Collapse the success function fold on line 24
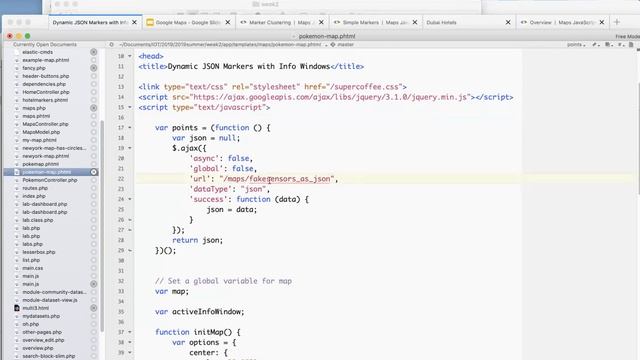 [x=130, y=199]
